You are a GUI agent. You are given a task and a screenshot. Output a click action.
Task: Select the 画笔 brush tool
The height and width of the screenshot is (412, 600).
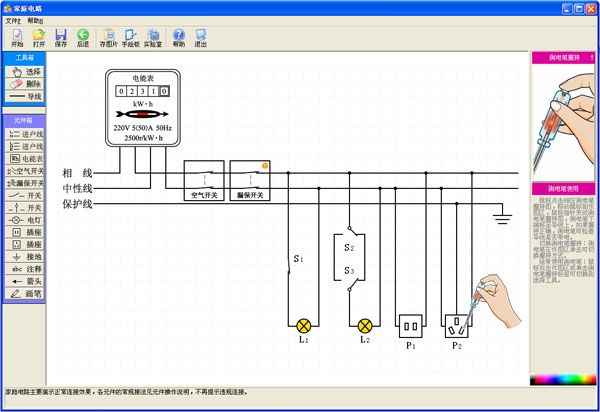pos(25,294)
